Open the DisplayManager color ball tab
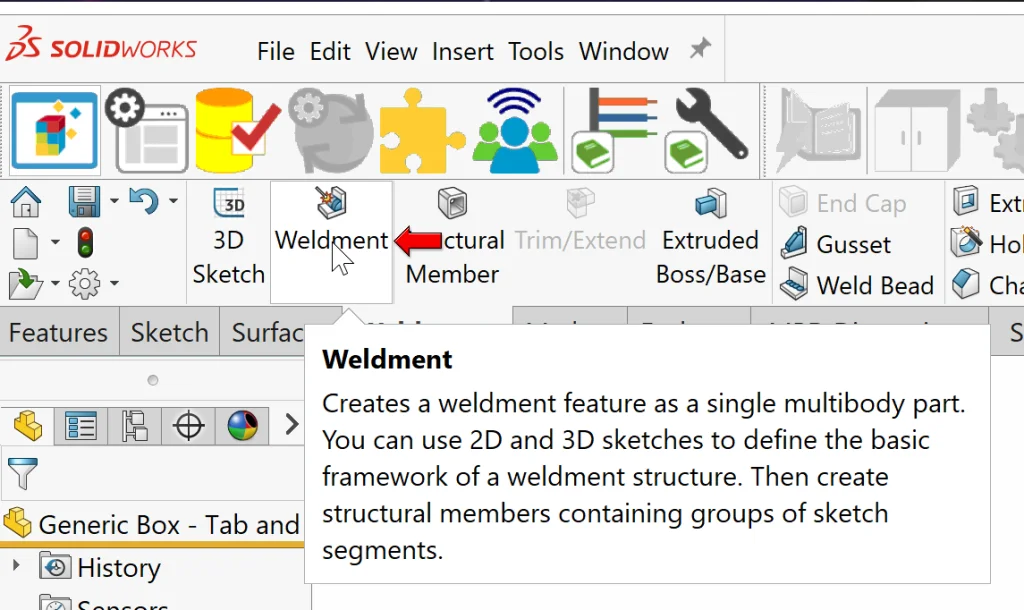Viewport: 1024px width, 610px height. point(241,426)
